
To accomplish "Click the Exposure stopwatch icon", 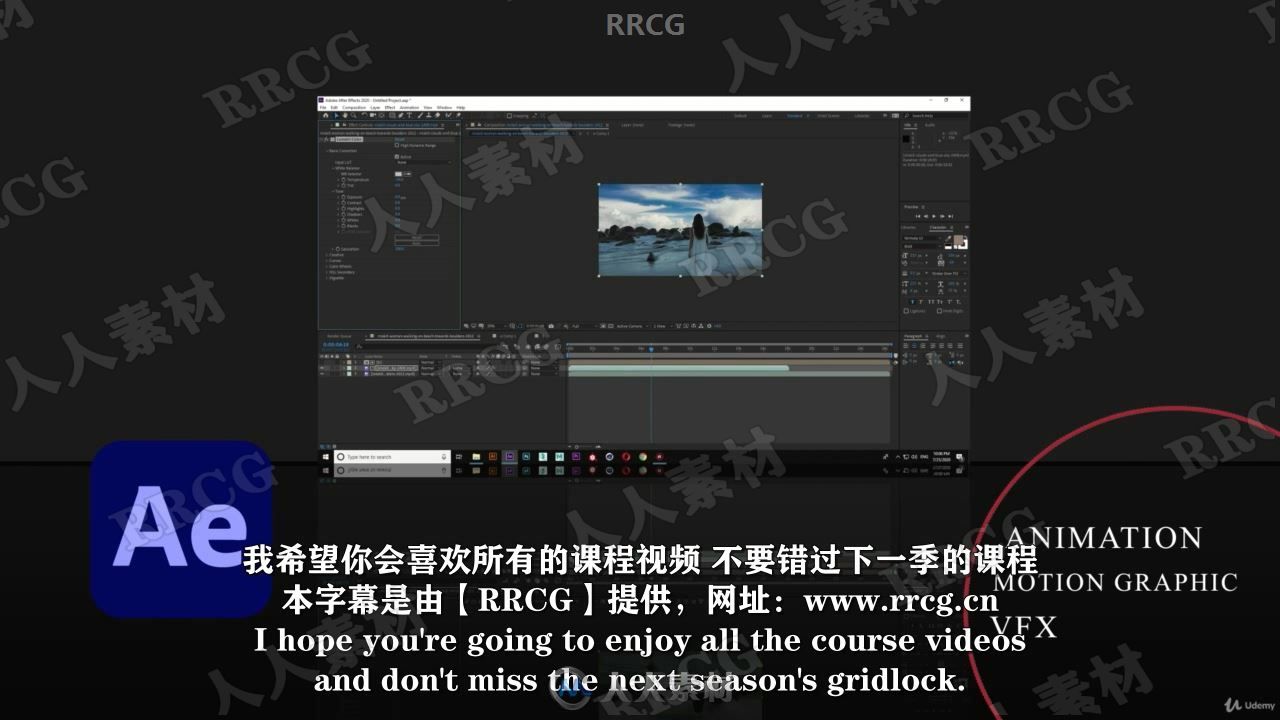I will [x=343, y=197].
